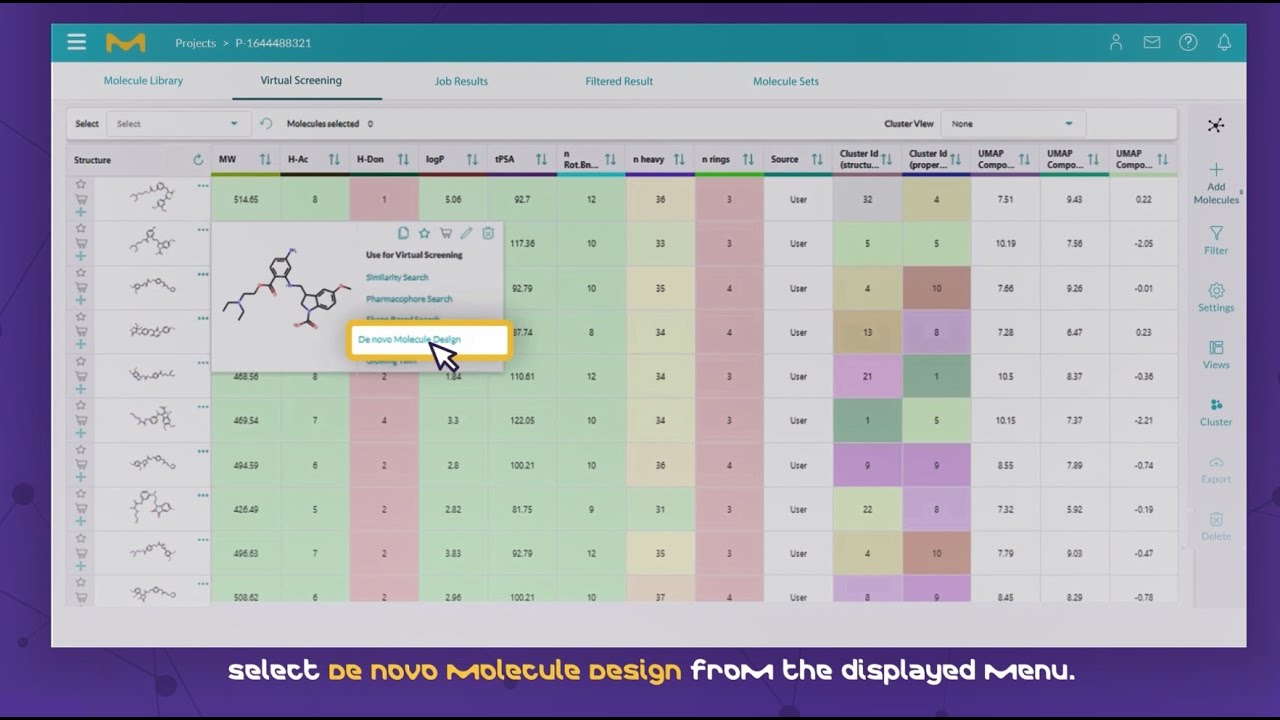Reset selection with the undo arrow icon

pyautogui.click(x=266, y=124)
